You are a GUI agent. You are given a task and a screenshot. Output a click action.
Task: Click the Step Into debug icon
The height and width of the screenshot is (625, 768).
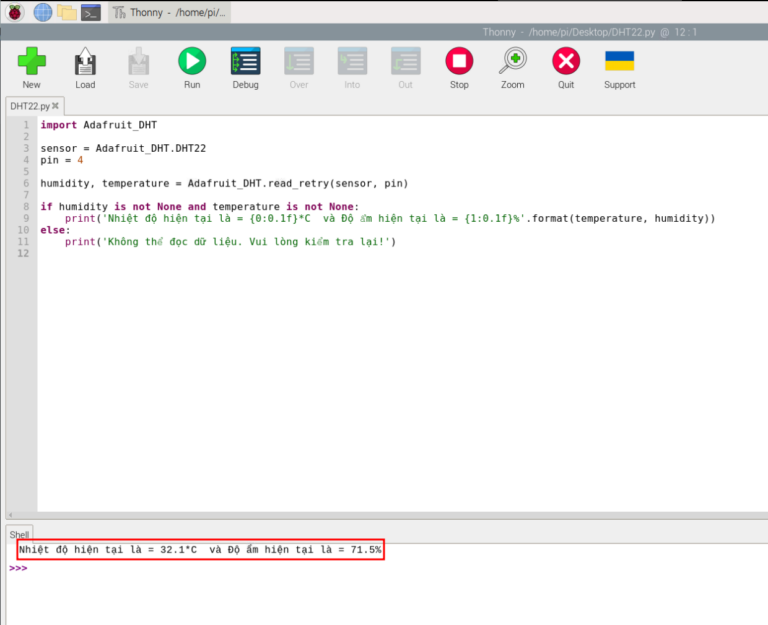(x=352, y=62)
